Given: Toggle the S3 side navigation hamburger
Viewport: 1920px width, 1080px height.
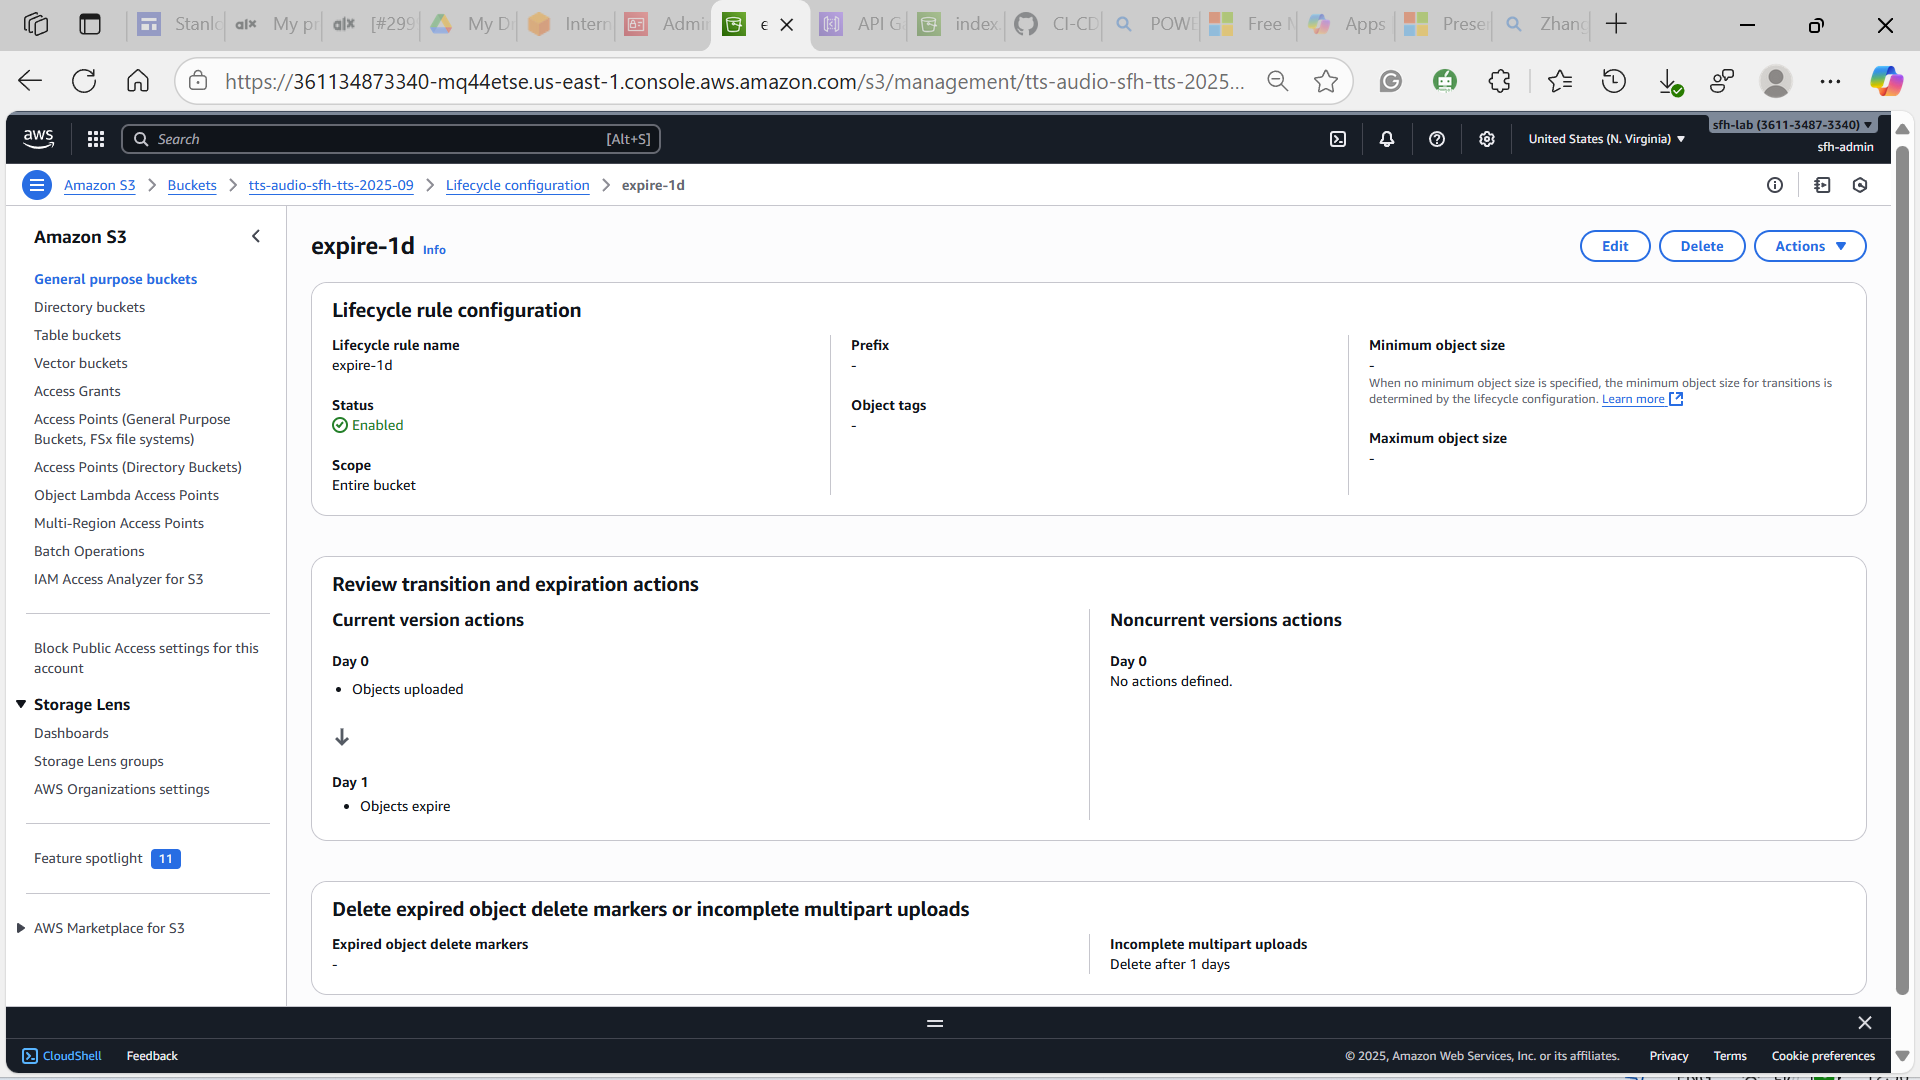Looking at the screenshot, I should point(37,185).
